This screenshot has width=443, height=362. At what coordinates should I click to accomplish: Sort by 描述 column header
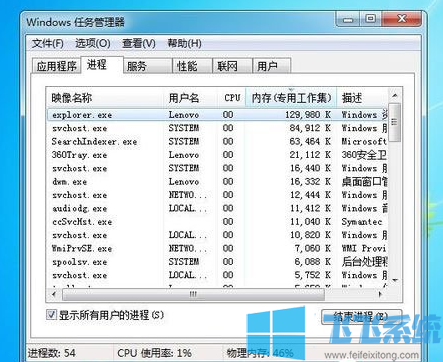pyautogui.click(x=363, y=98)
